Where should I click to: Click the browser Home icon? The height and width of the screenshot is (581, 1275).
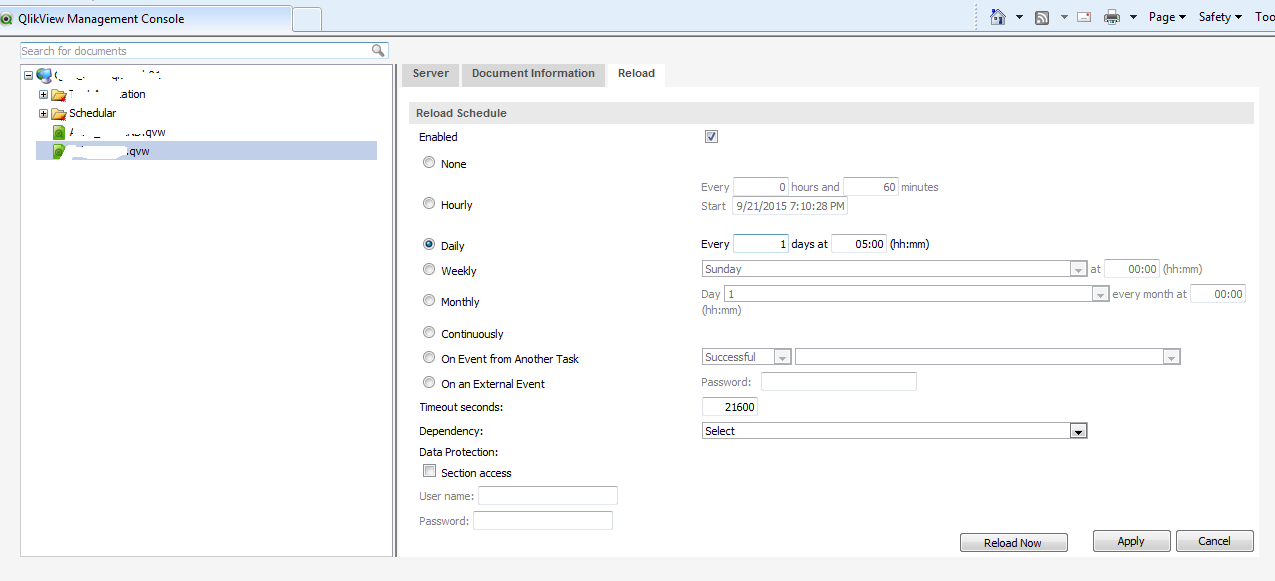pos(997,17)
